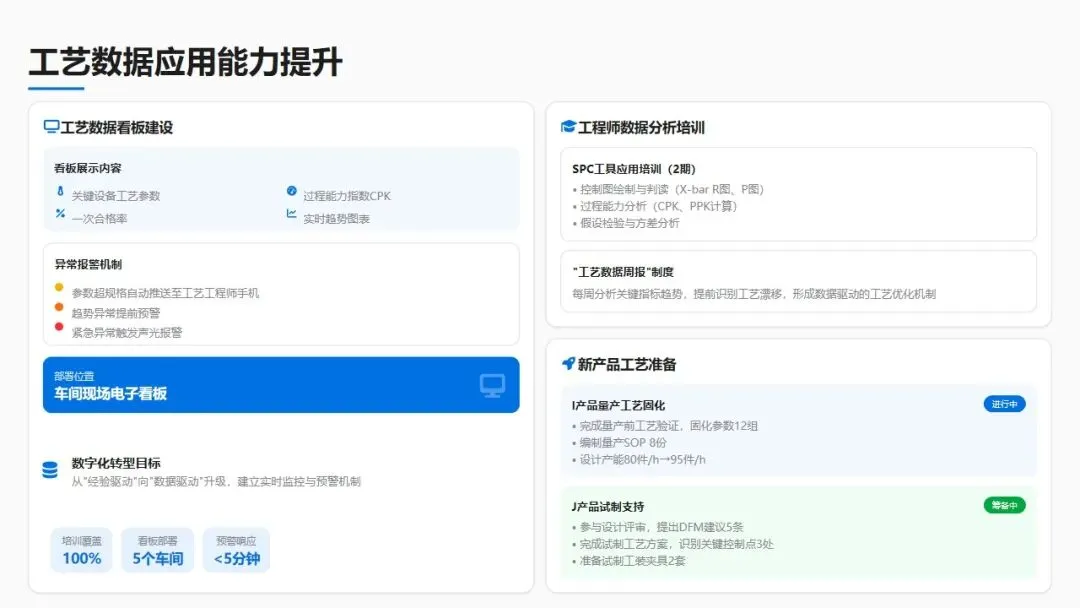Screen dimensions: 1080x608
Task: Click the 培训覆盖 100% stat card
Action: [x=81, y=550]
